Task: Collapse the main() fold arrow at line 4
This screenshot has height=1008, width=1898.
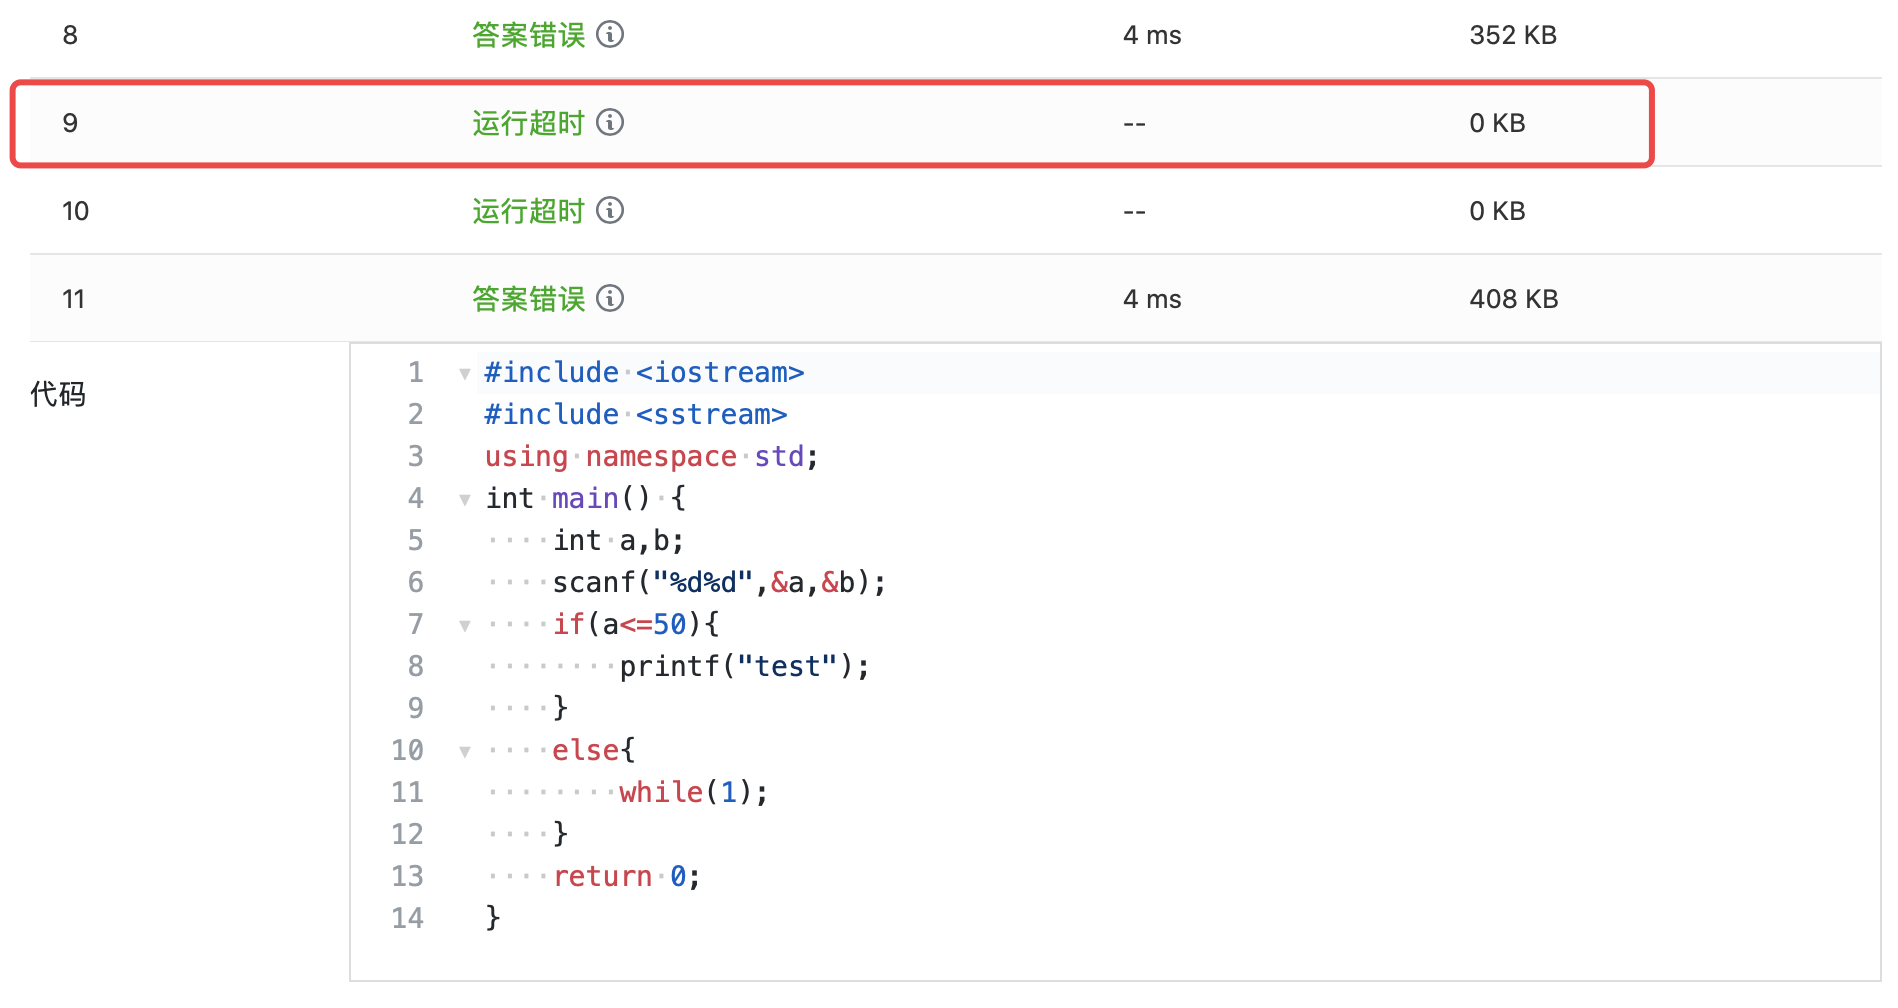Action: [465, 500]
